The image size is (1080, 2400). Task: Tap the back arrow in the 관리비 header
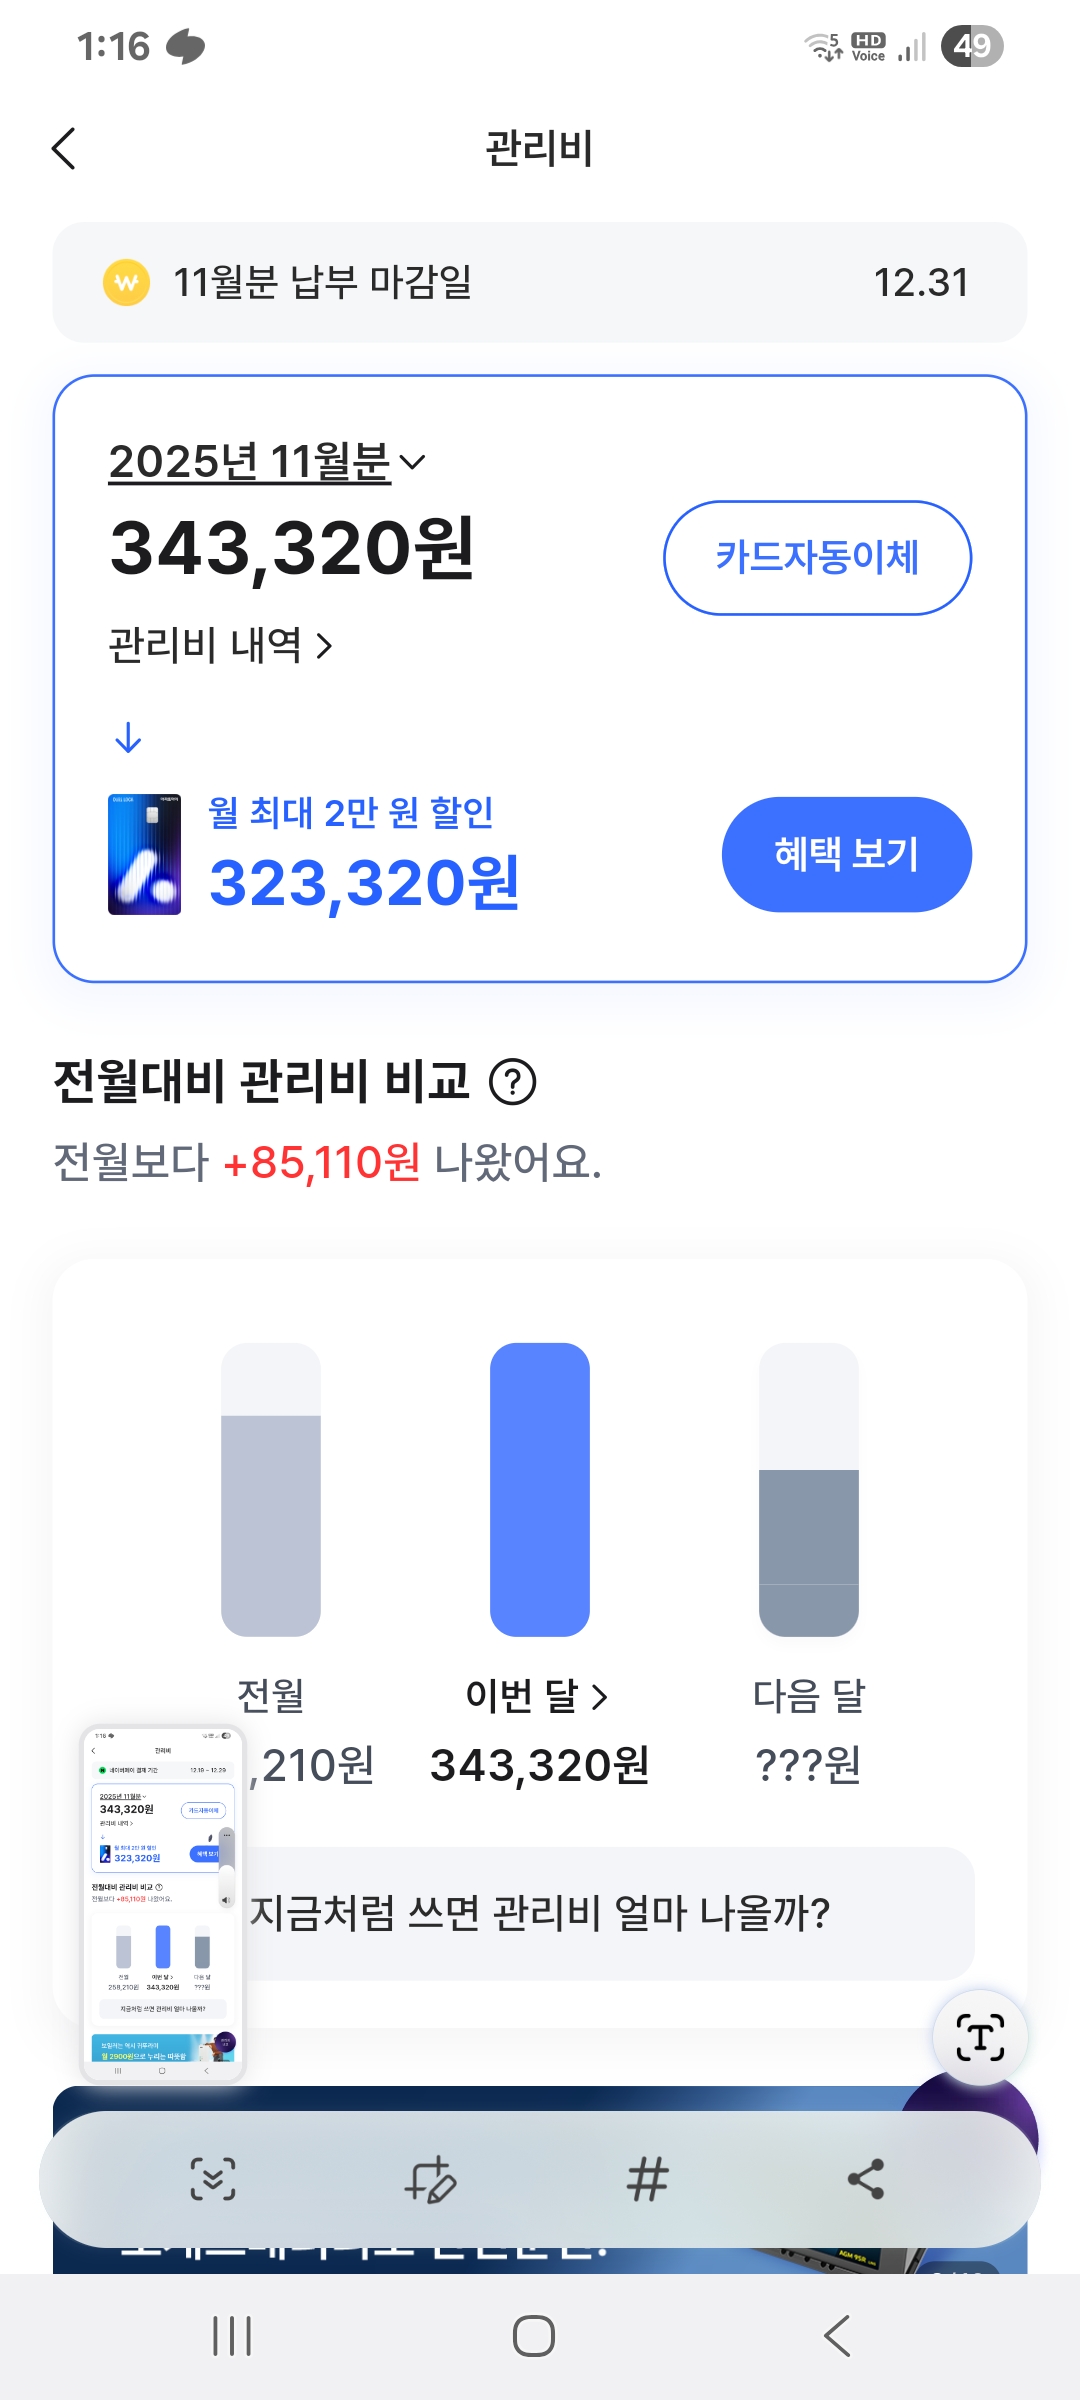(64, 149)
